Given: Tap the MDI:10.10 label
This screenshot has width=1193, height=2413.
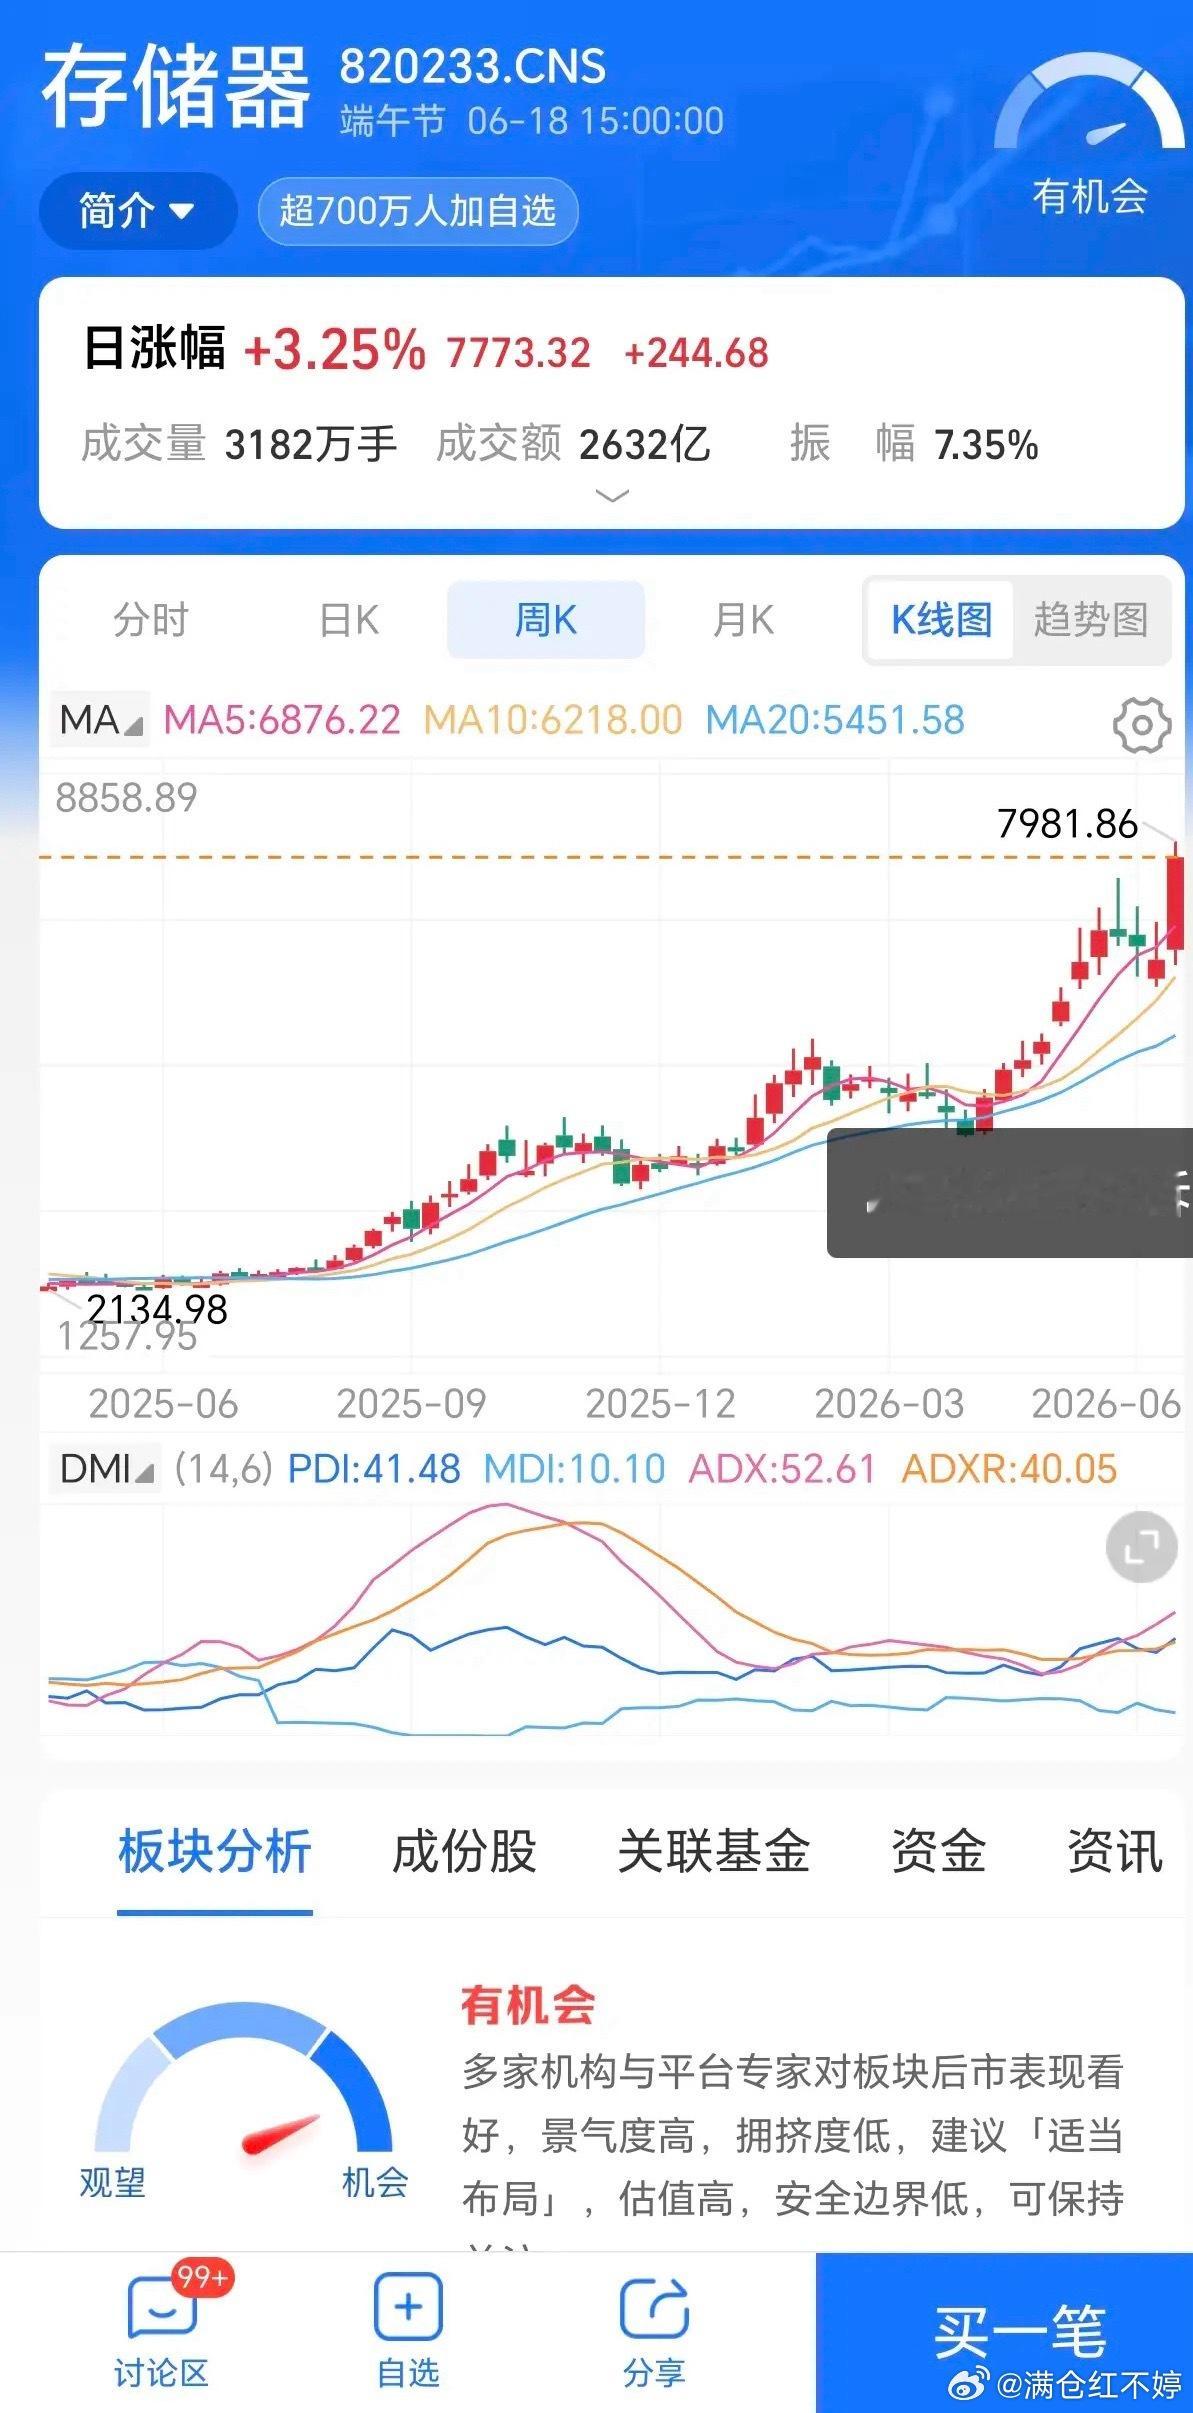Looking at the screenshot, I should 574,1469.
